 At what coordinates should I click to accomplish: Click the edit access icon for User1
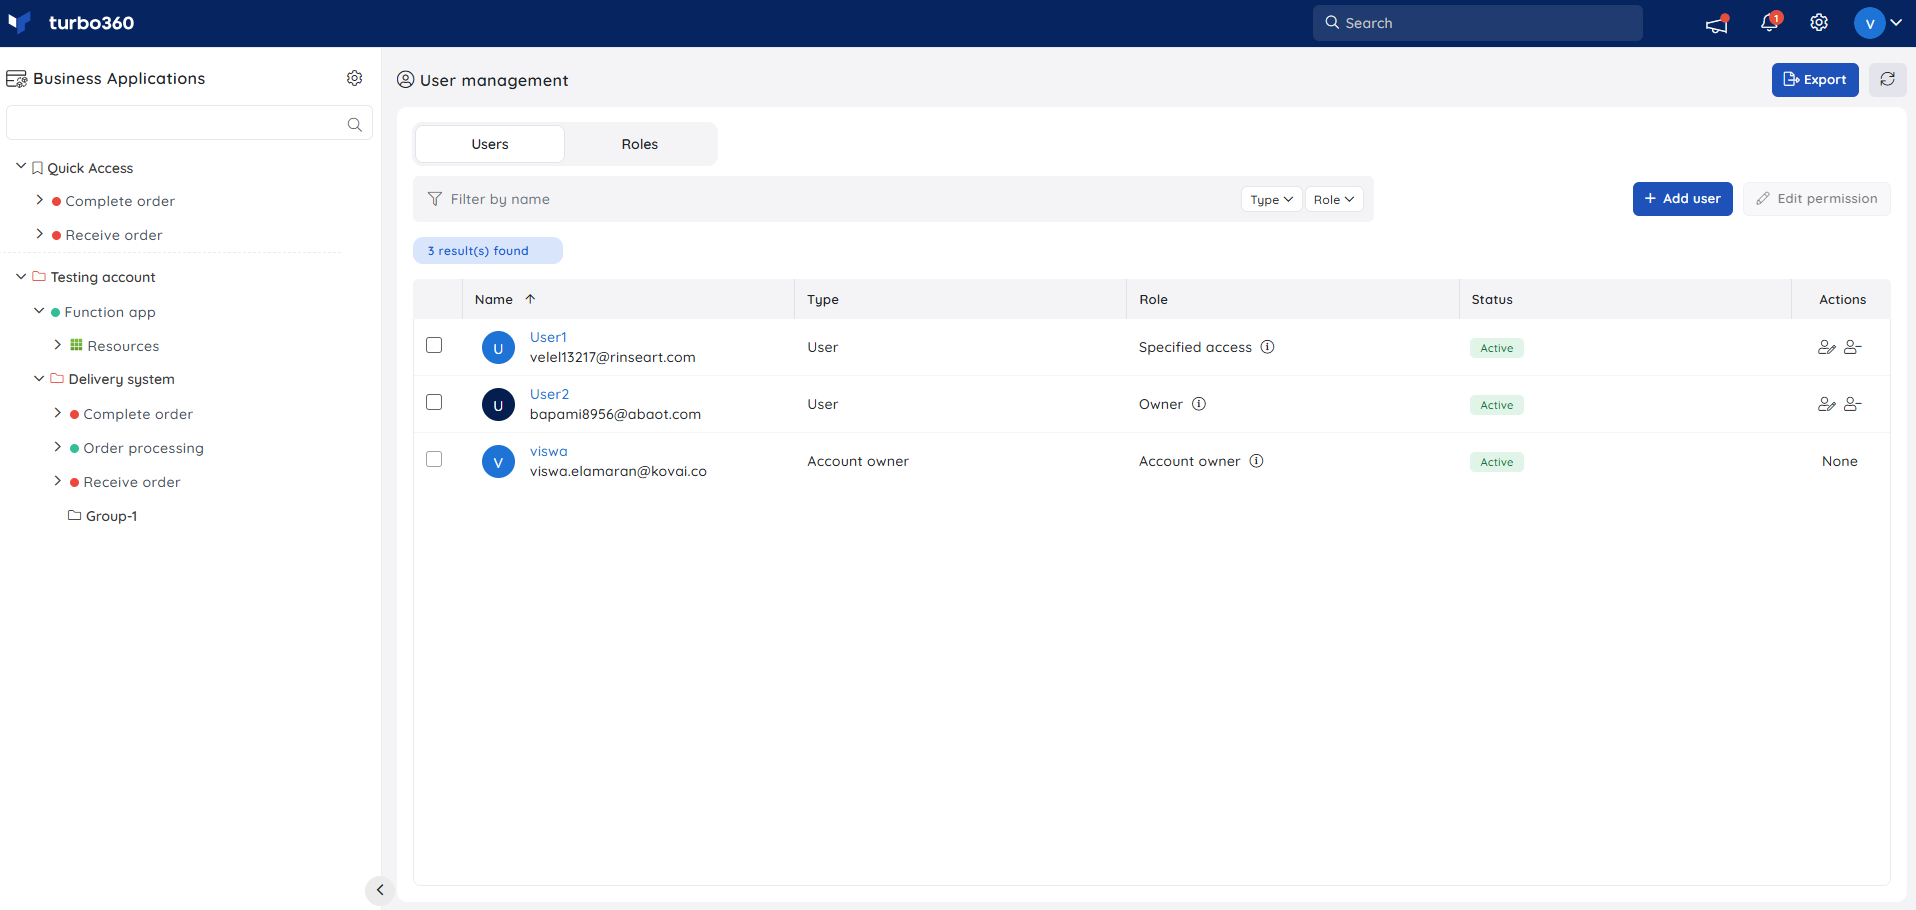pos(1826,347)
